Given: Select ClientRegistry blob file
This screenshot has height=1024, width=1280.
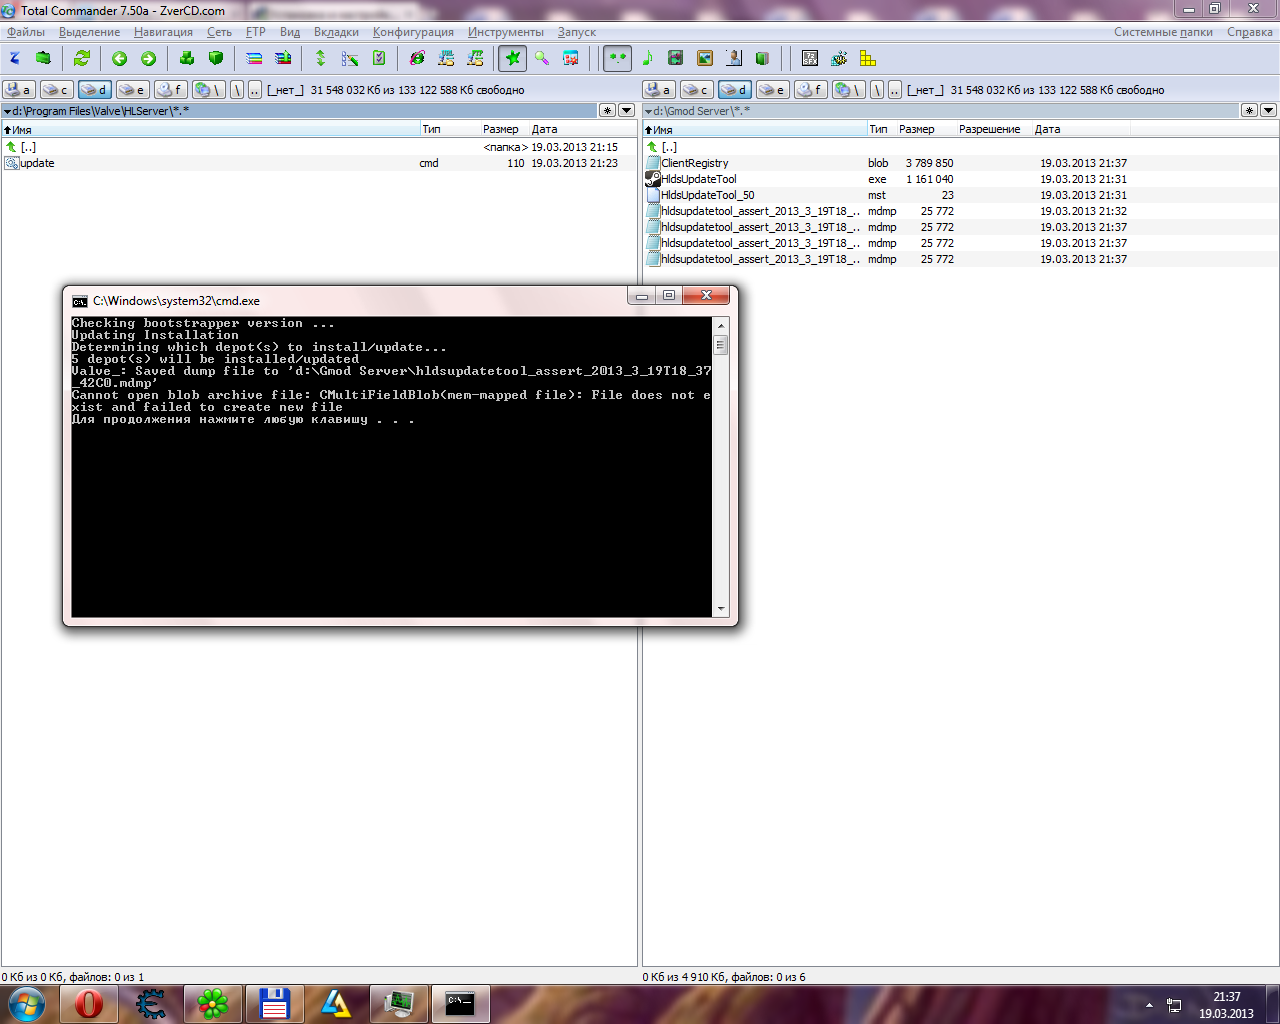Looking at the screenshot, I should point(960,163).
